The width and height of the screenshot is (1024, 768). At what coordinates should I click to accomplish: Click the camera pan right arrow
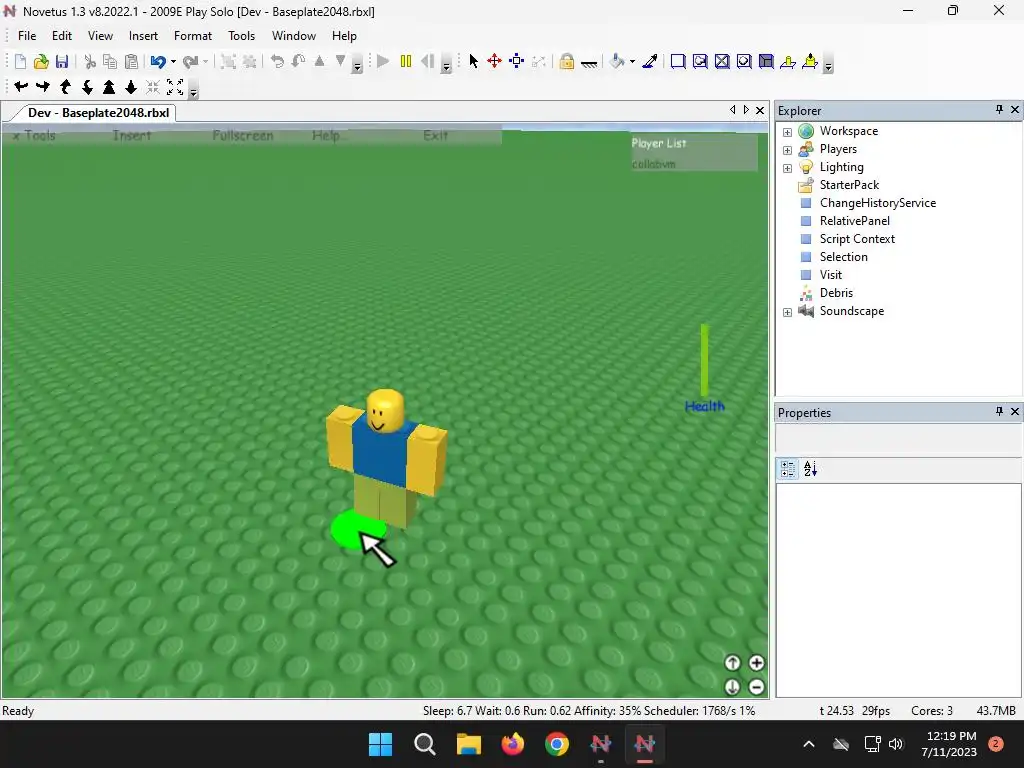43,86
